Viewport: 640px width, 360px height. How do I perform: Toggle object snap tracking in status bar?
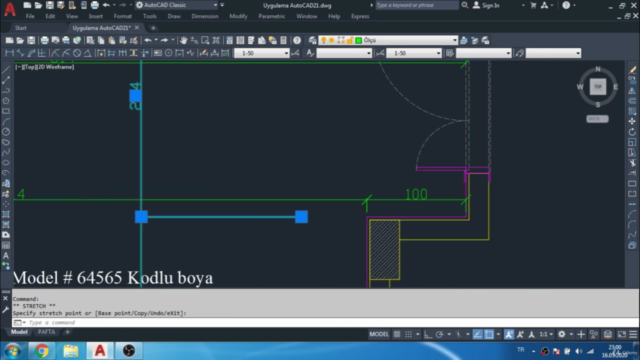click(478, 334)
